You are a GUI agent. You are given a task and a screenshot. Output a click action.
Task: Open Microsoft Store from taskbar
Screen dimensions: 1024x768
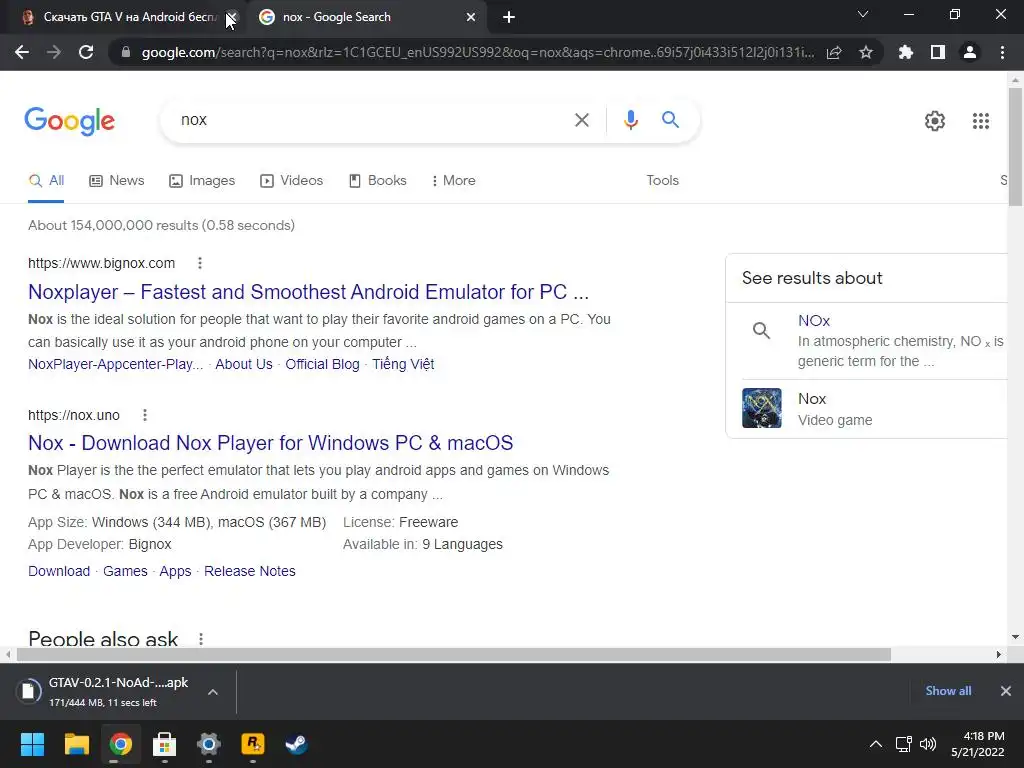[x=165, y=744]
